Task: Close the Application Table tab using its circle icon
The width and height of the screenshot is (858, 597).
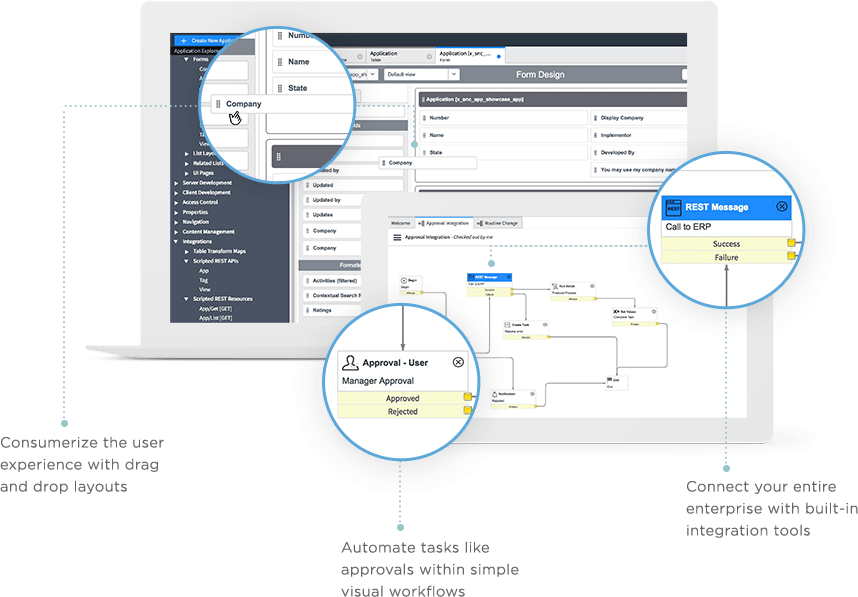Action: (x=429, y=56)
